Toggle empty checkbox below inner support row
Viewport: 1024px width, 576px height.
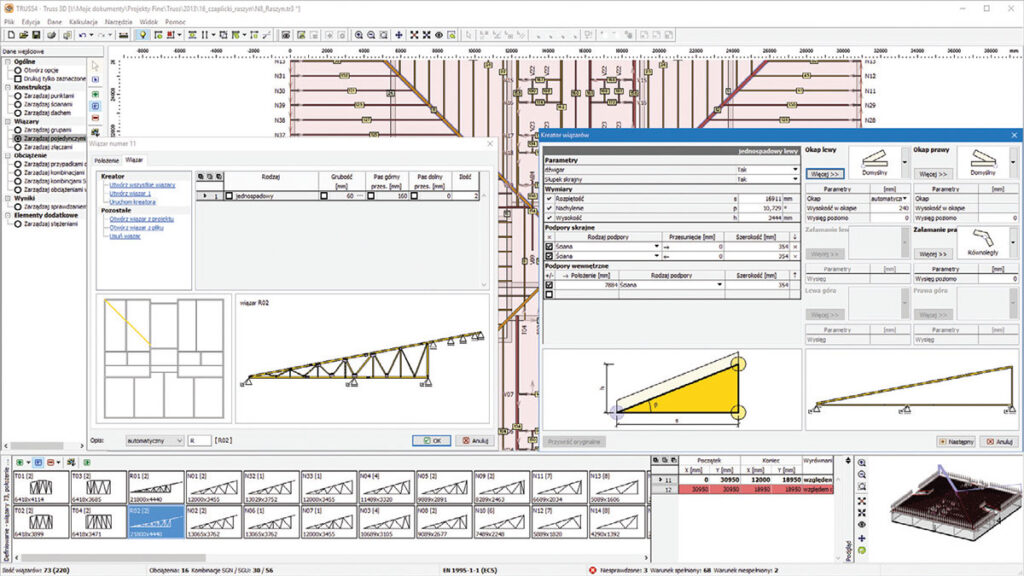click(549, 295)
